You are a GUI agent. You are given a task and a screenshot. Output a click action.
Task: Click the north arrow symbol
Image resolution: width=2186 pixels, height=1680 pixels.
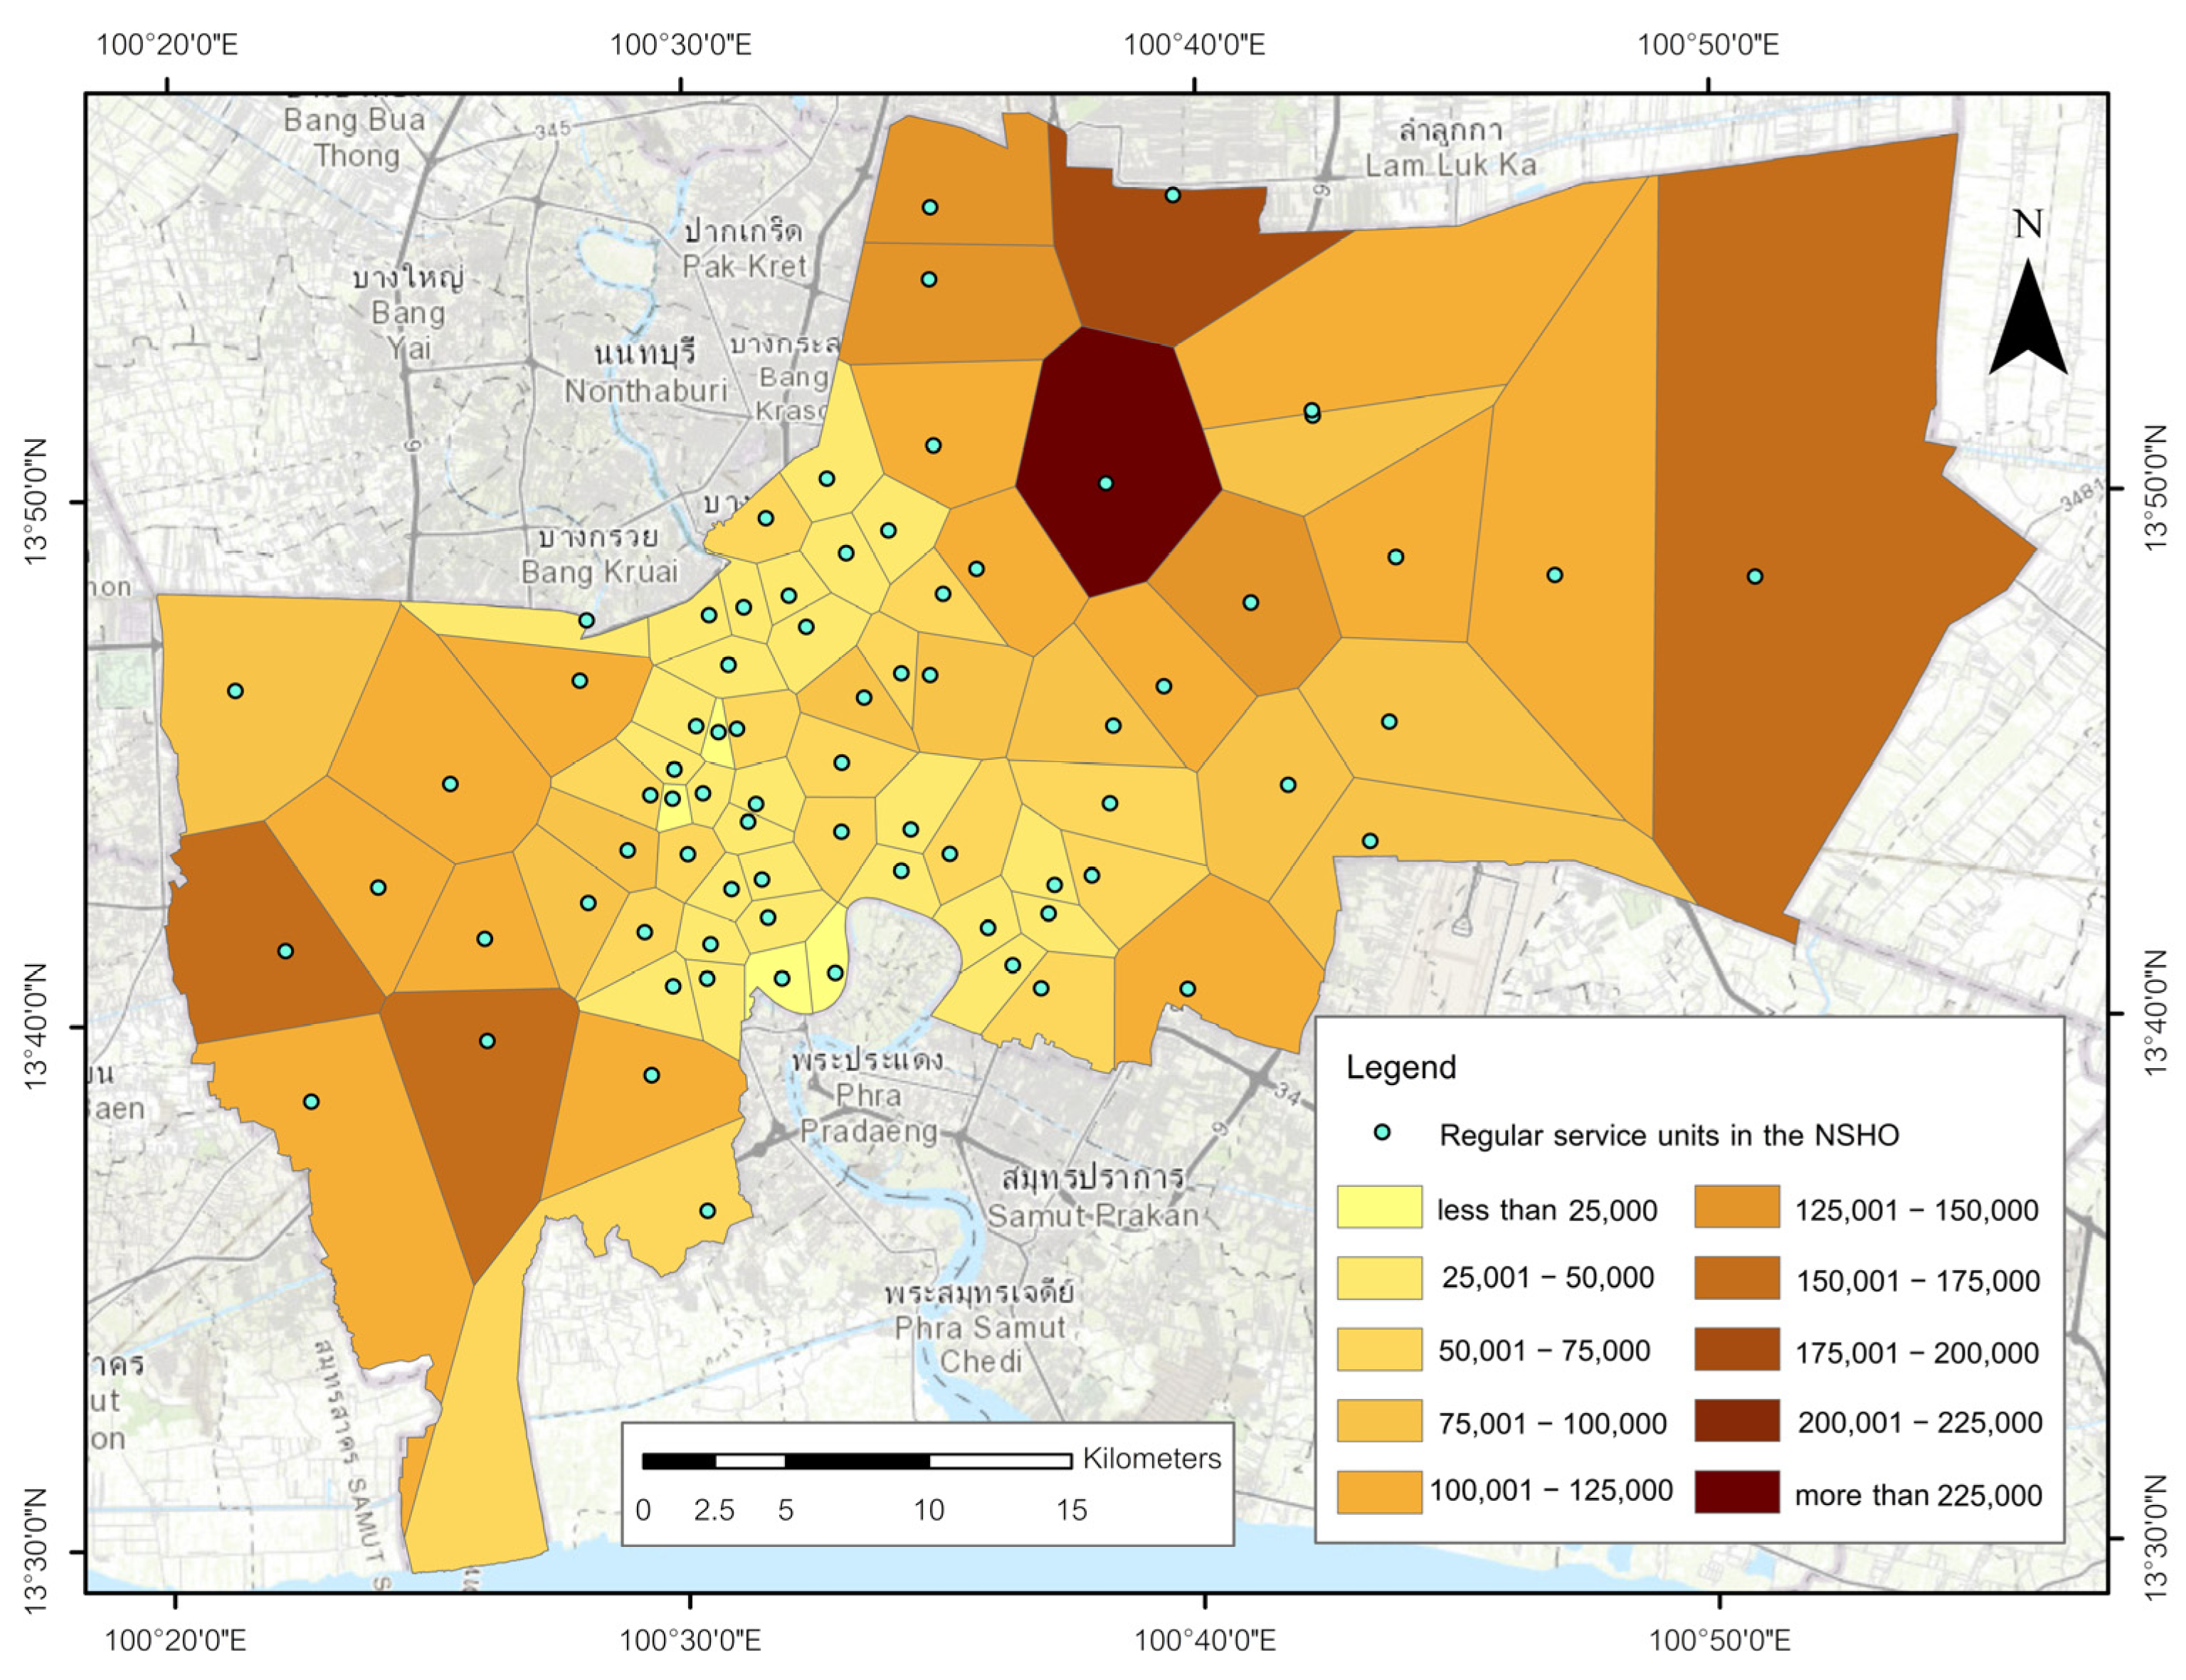2027,320
